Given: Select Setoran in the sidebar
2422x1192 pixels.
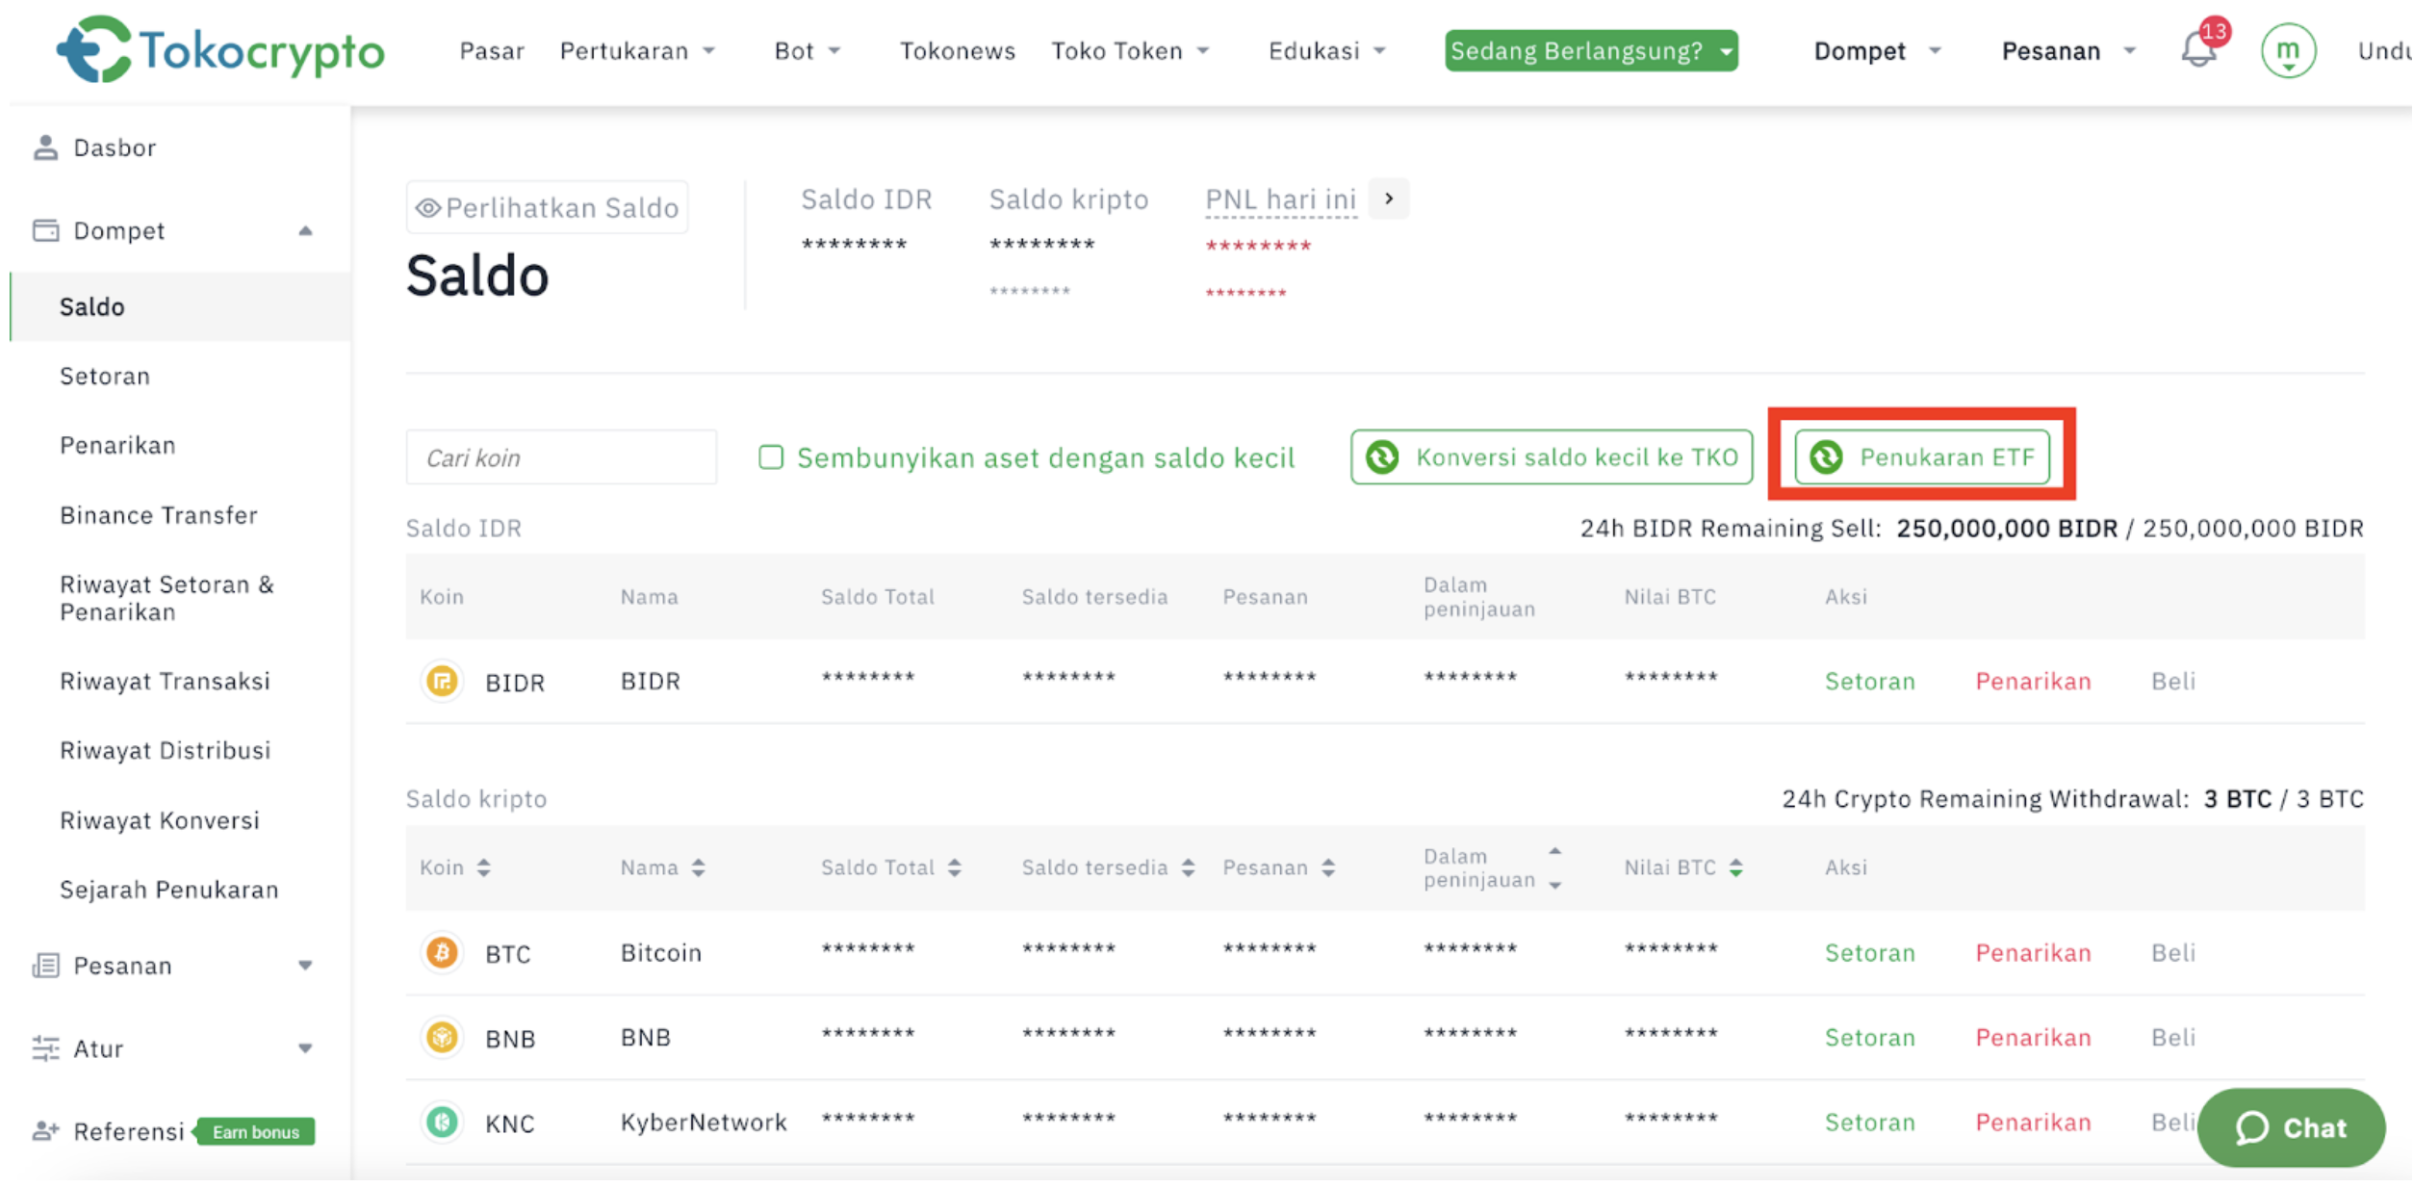Looking at the screenshot, I should click(x=105, y=377).
